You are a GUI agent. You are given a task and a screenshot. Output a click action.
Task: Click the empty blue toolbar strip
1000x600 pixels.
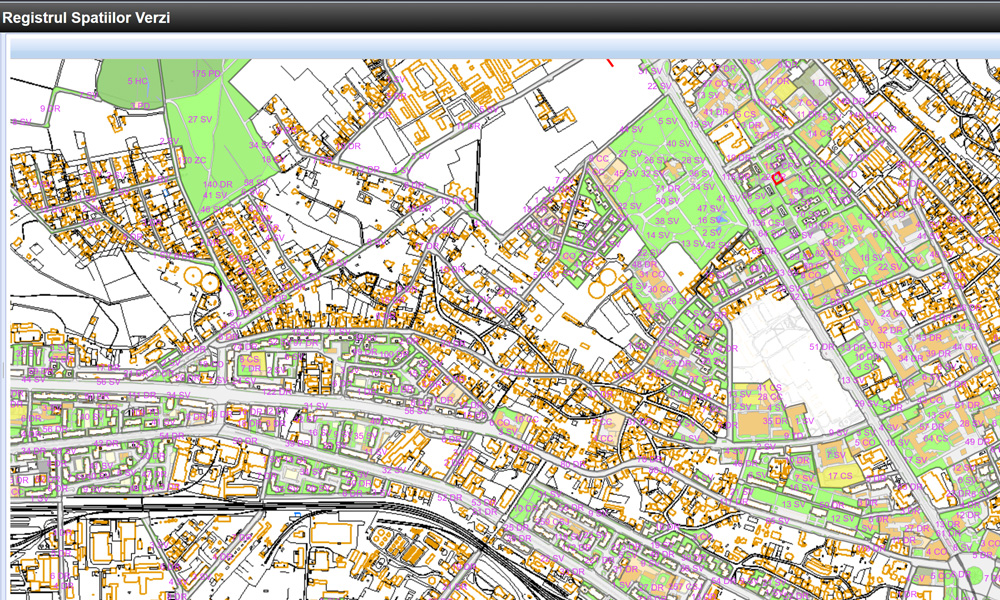click(x=500, y=47)
